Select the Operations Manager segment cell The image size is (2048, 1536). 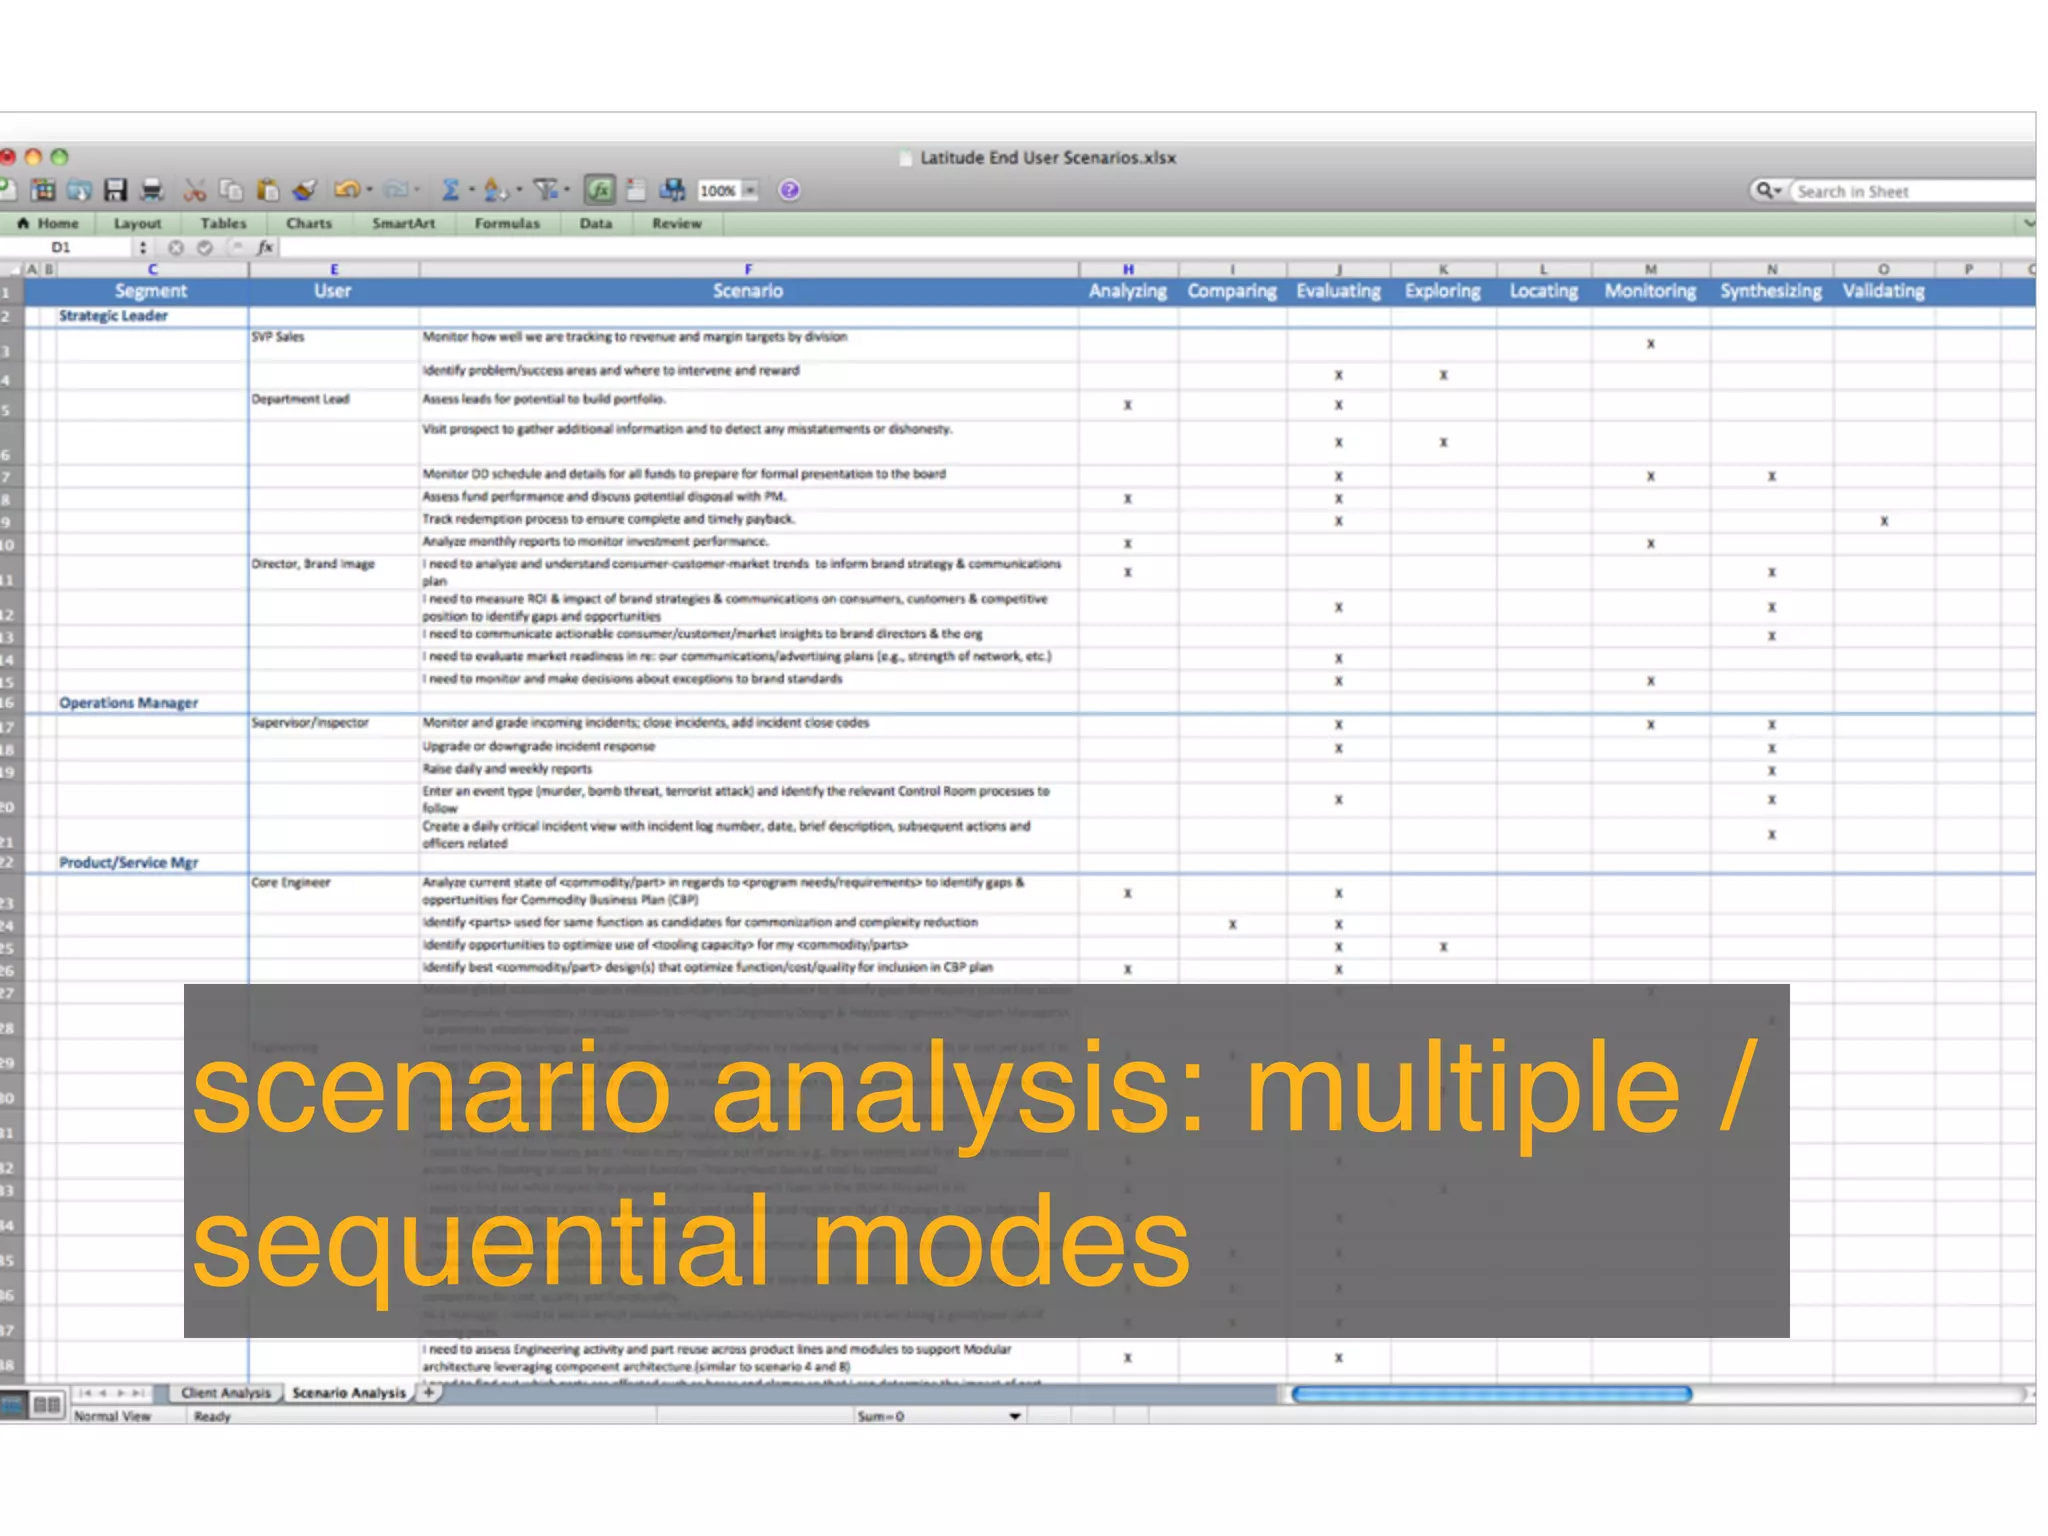pyautogui.click(x=151, y=703)
